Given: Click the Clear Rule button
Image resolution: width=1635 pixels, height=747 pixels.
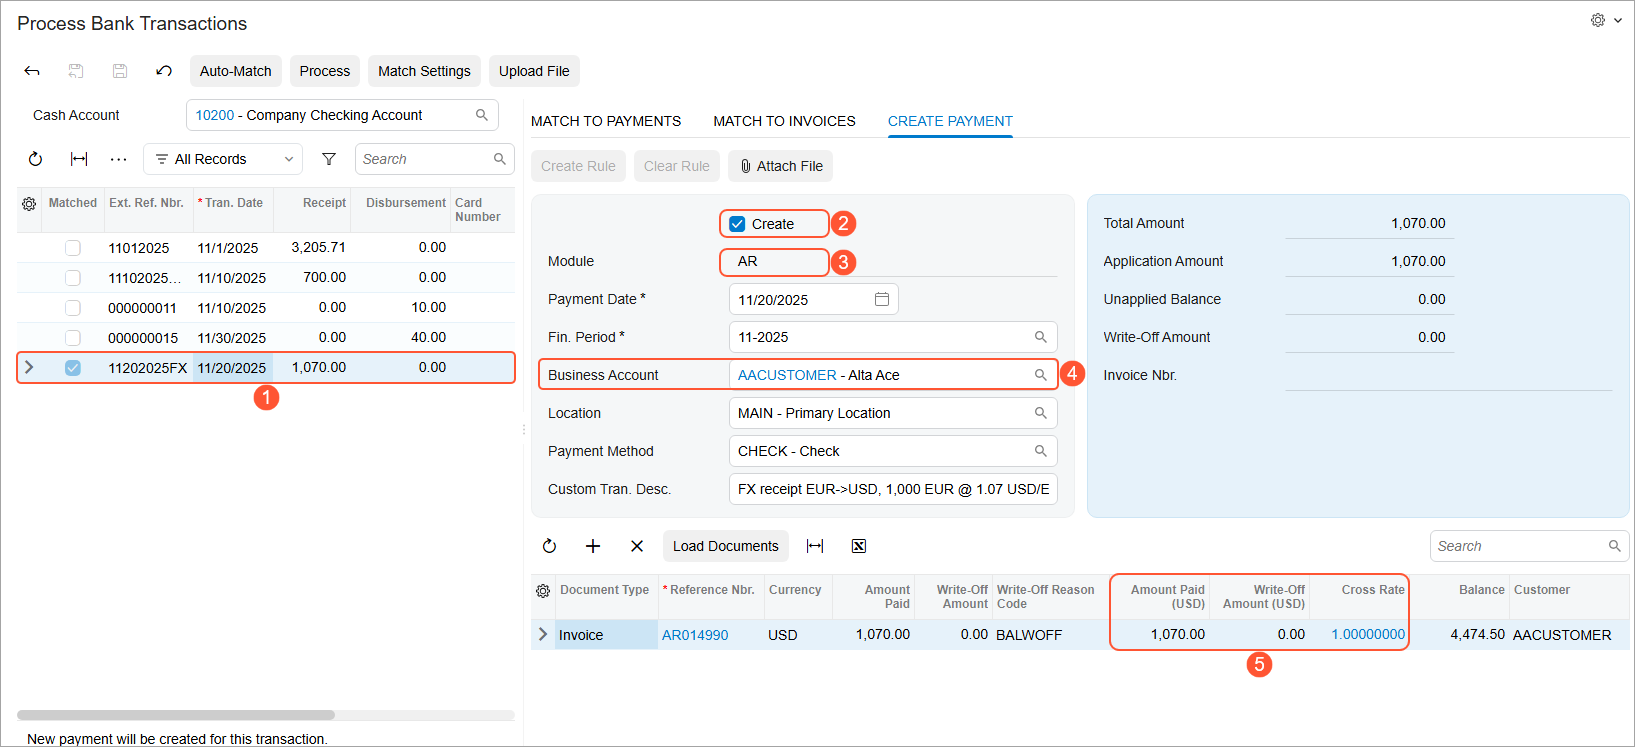Looking at the screenshot, I should 677,166.
